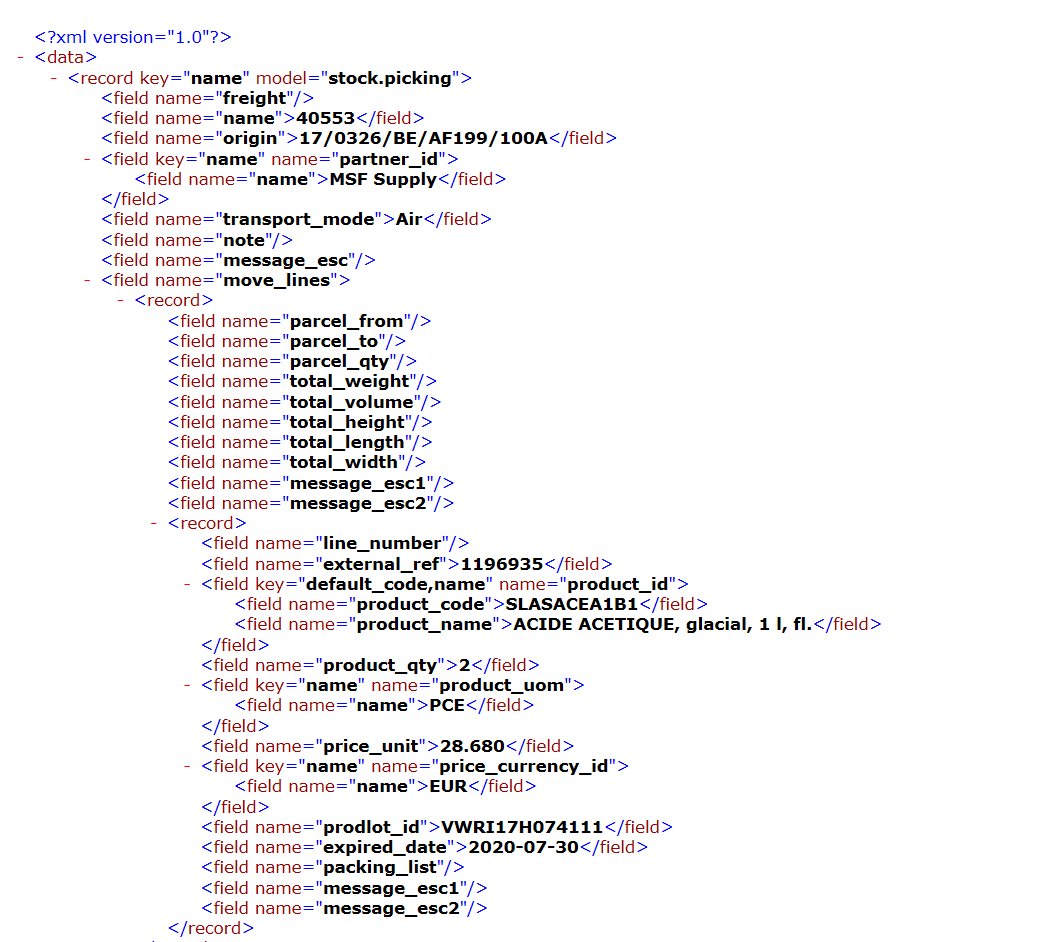The image size is (1039, 942).
Task: Collapse the move_lines field node
Action: click(88, 281)
